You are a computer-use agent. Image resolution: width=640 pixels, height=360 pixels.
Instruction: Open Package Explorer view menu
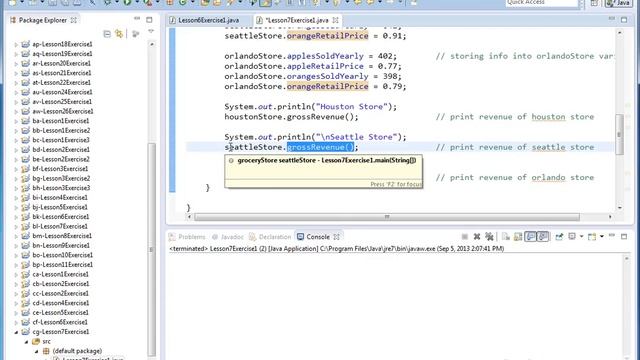click(x=151, y=31)
